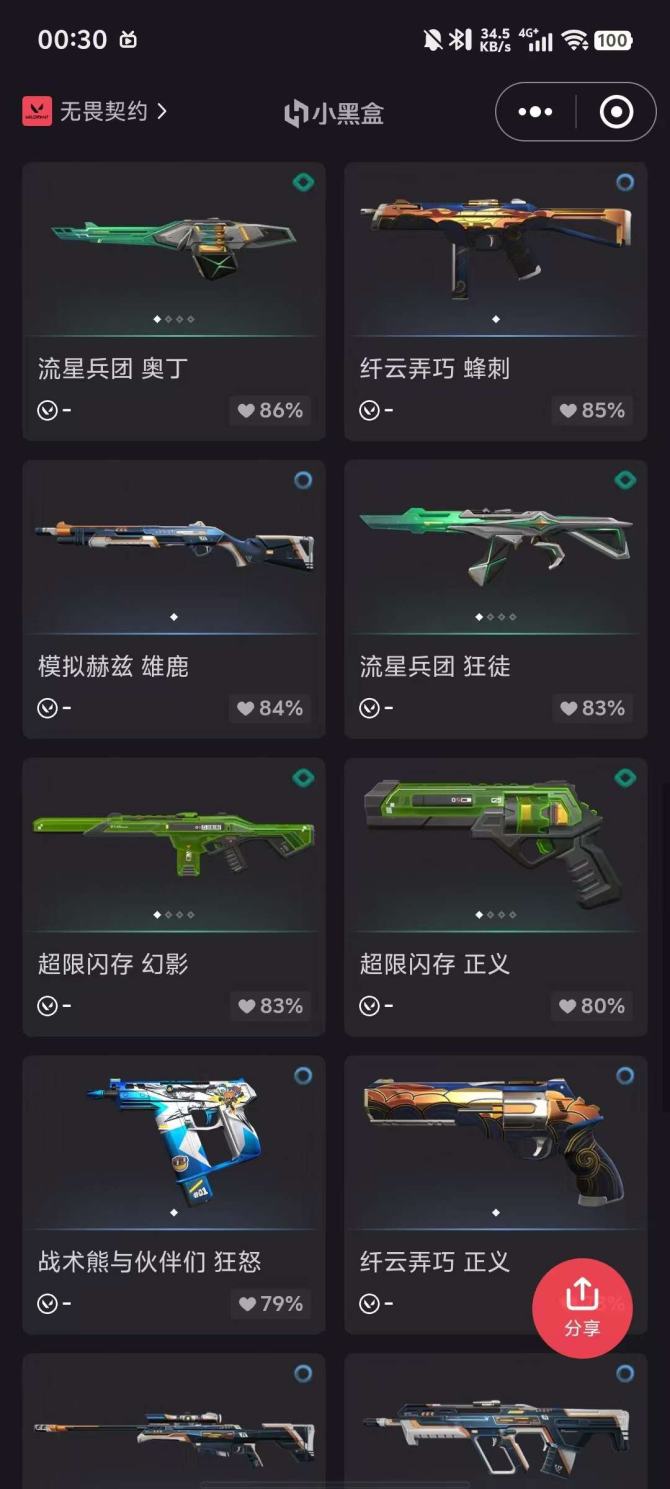Image resolution: width=670 pixels, height=1489 pixels.
Task: Open the 超限闪存 正义 skin card
Action: (x=496, y=897)
